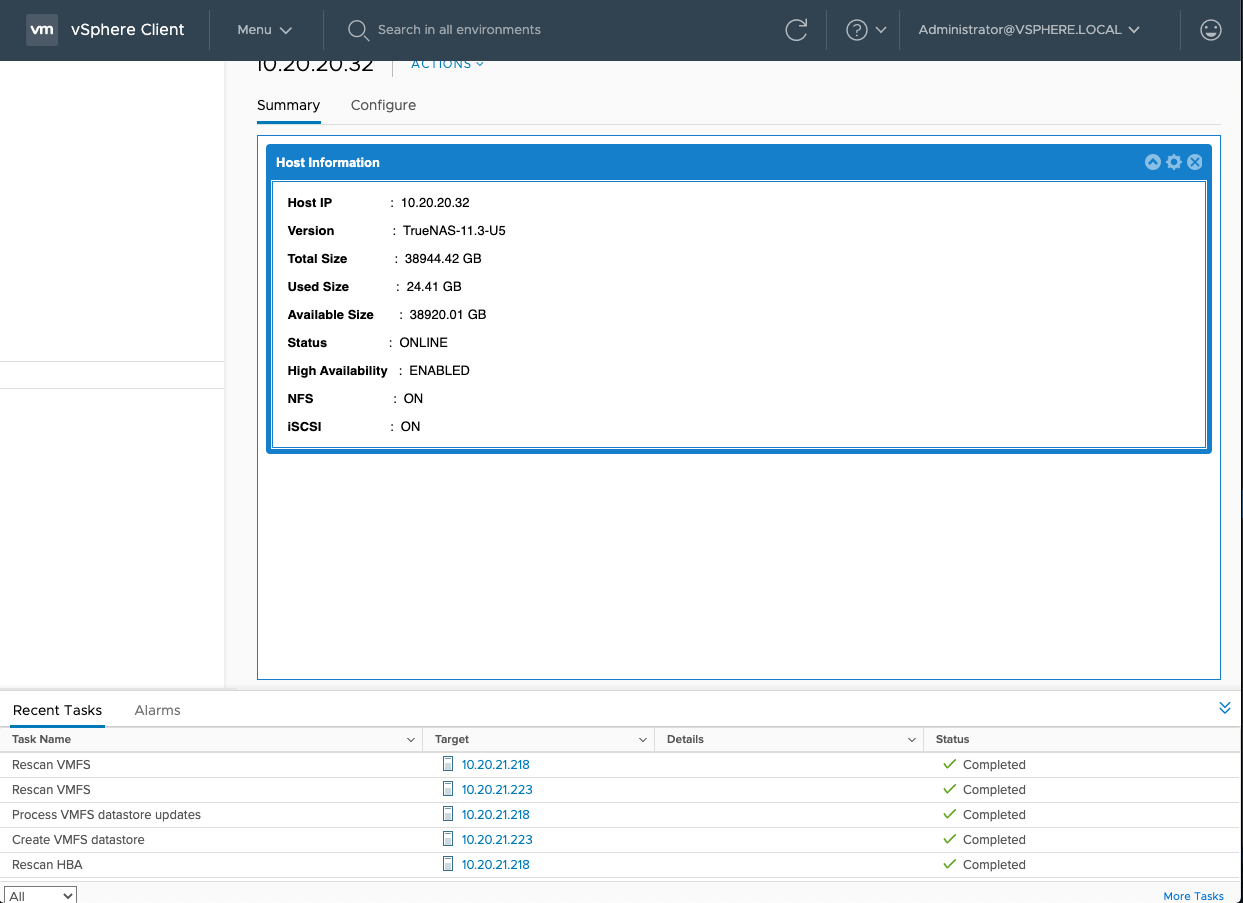
Task: Click the smiley feedback icon
Action: [x=1210, y=30]
